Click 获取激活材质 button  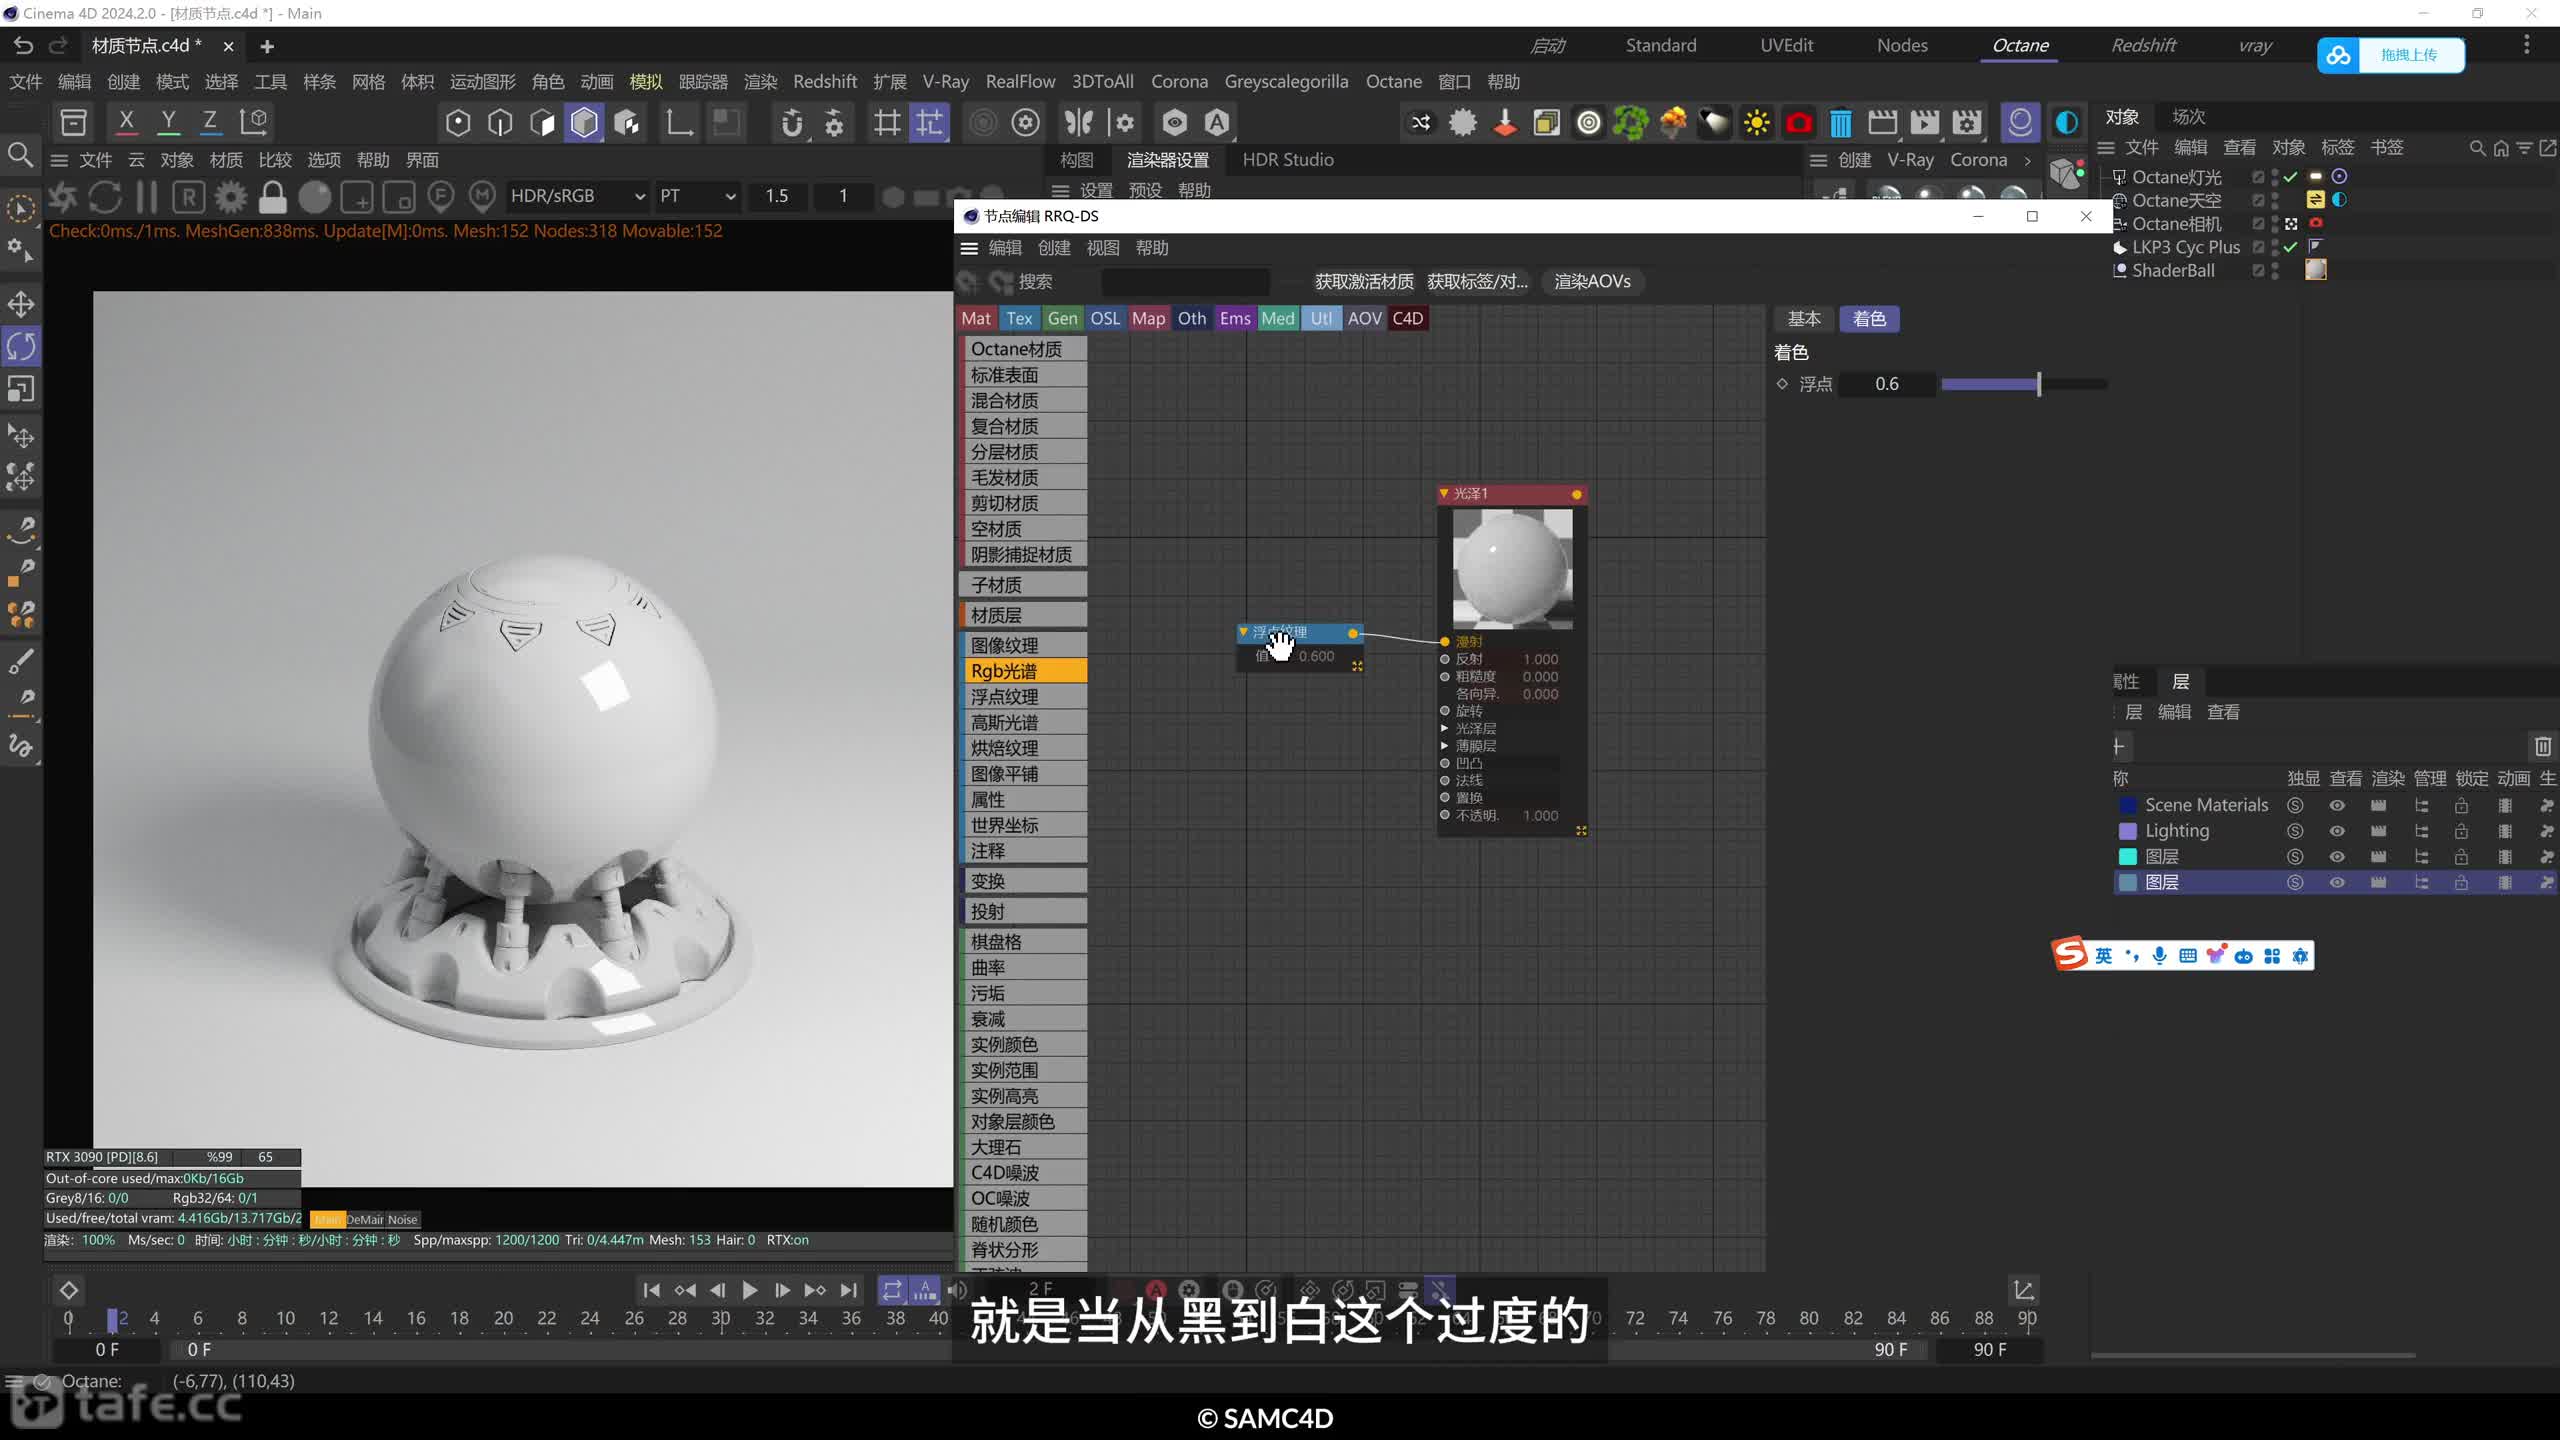tap(1364, 282)
